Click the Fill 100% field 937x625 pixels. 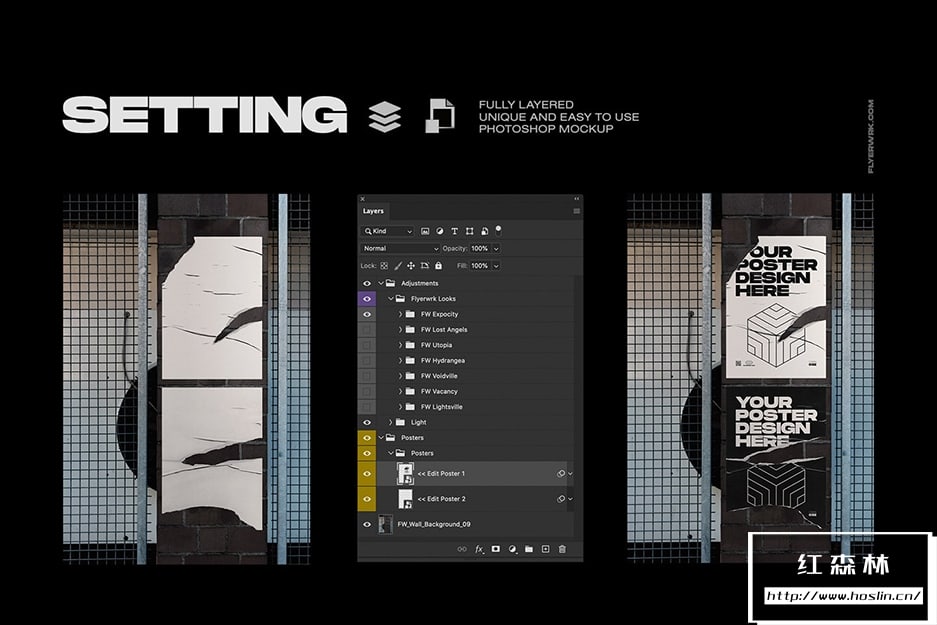(480, 266)
